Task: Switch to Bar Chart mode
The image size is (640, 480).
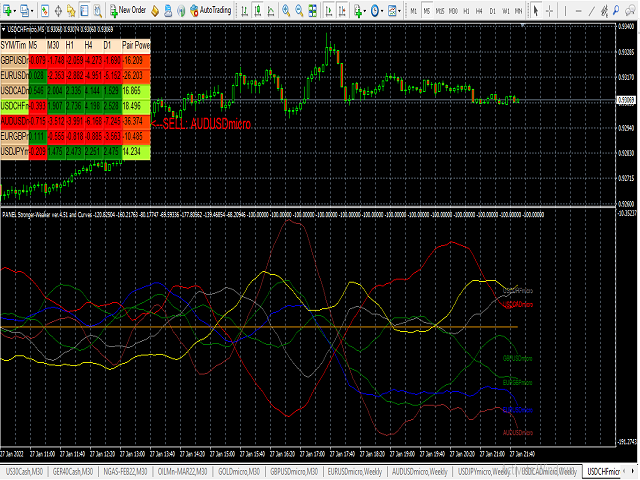Action: [x=244, y=11]
